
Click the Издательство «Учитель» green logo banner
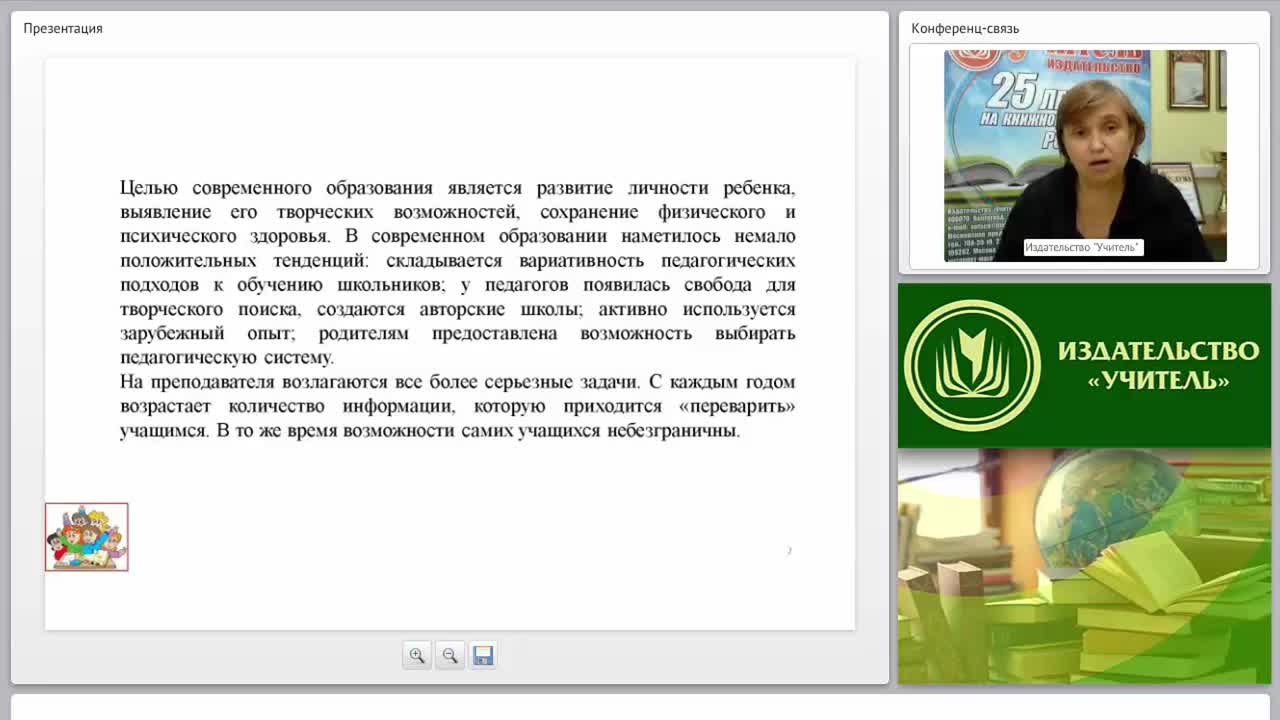click(1084, 366)
